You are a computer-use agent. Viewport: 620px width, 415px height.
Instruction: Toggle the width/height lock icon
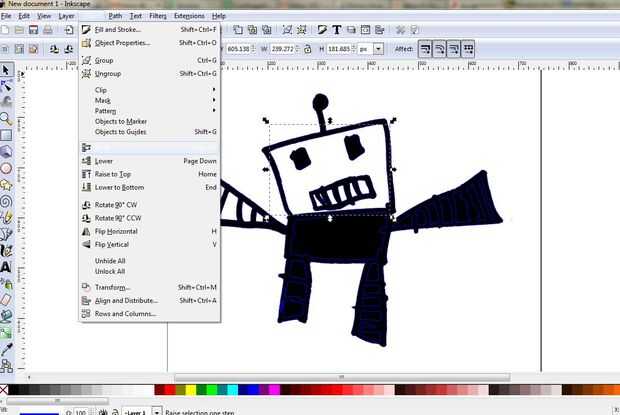point(308,49)
